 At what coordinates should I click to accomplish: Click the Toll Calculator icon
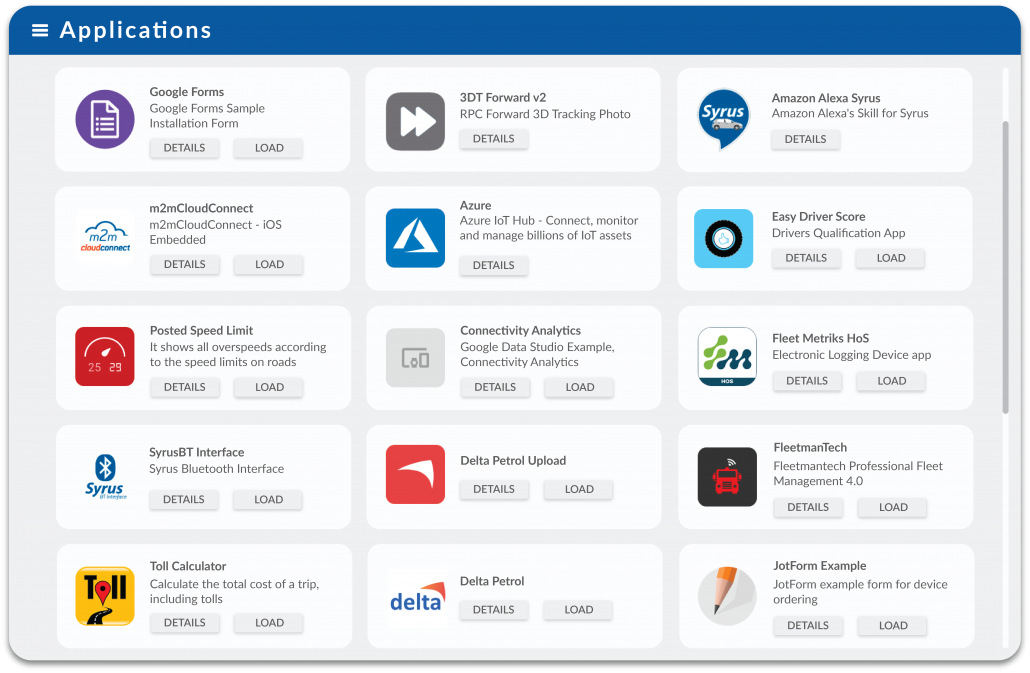coord(104,595)
